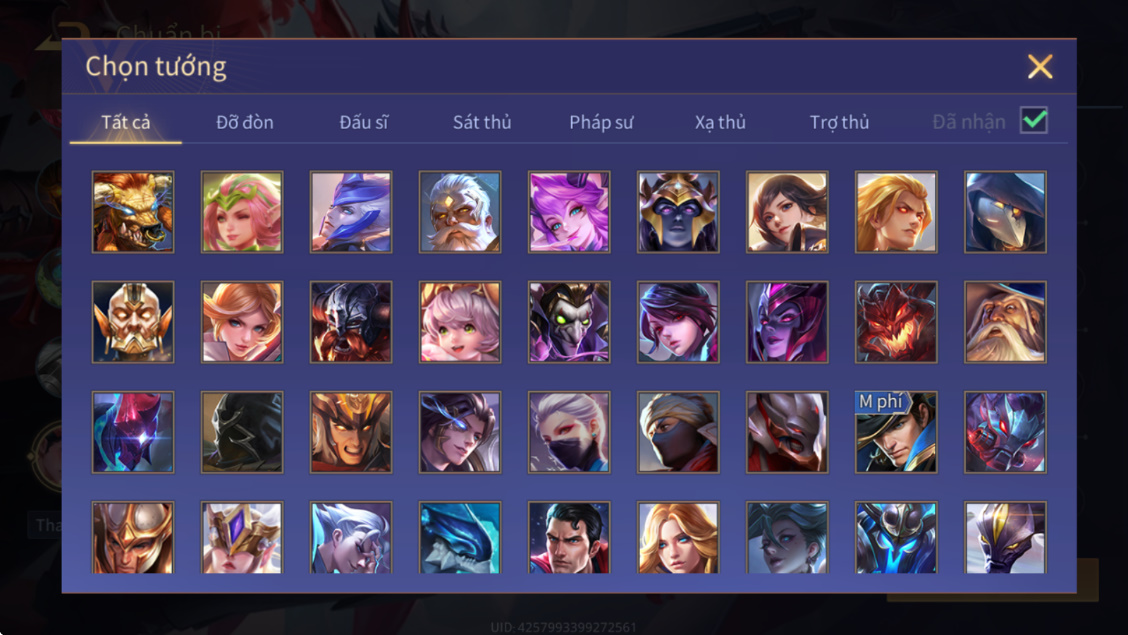Pick the plague-doctor hooded hero portrait
1128x635 pixels.
[x=1005, y=212]
